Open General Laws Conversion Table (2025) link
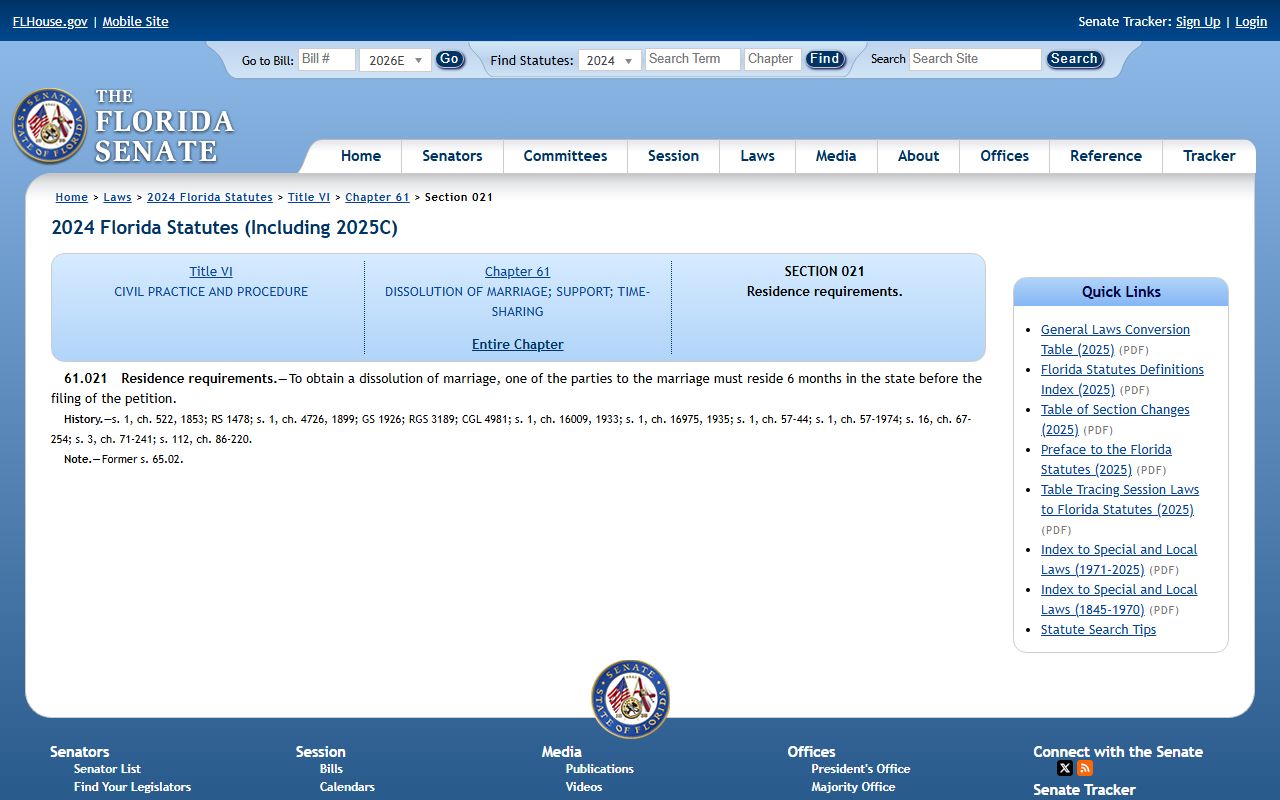 (x=1115, y=339)
